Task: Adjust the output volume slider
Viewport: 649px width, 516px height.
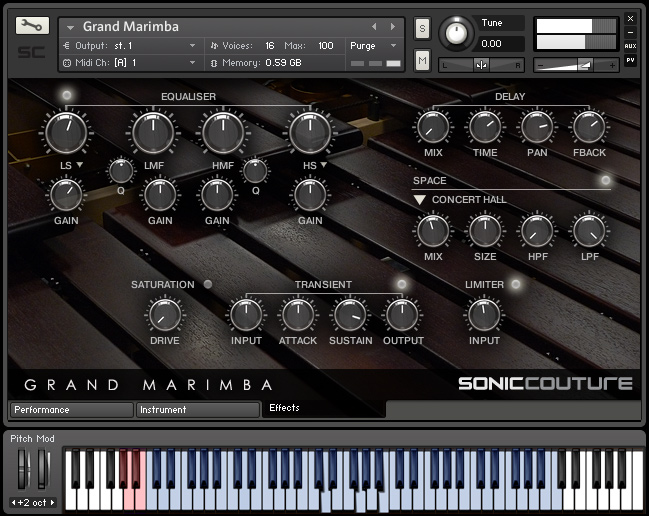Action: click(576, 65)
